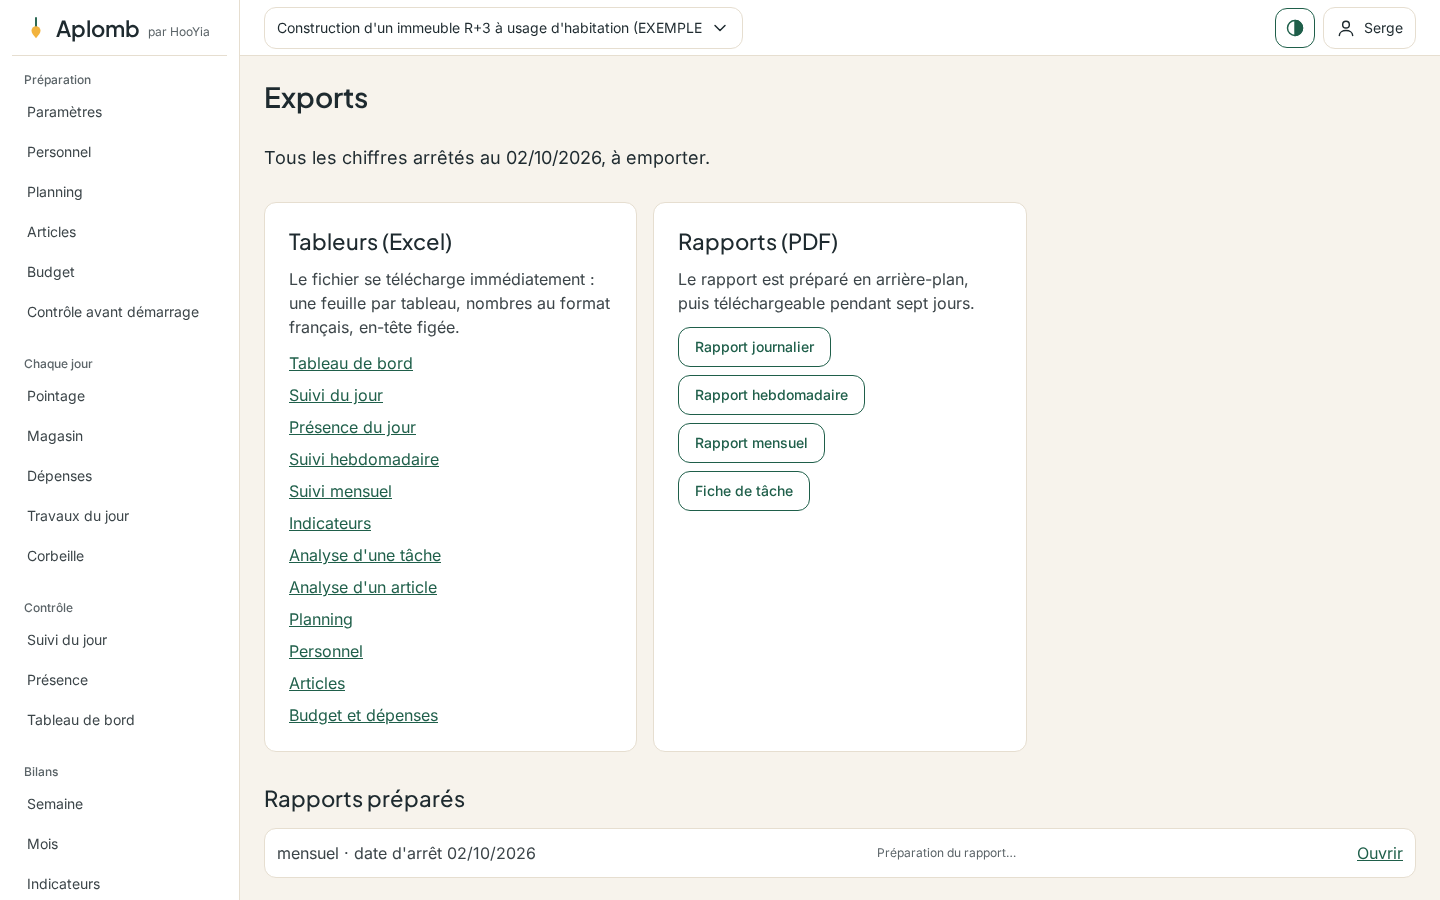Click 'mensuel · date d'arrêt 02/10/2026' row text
Screen dimensions: 1440x900
[x=406, y=853]
